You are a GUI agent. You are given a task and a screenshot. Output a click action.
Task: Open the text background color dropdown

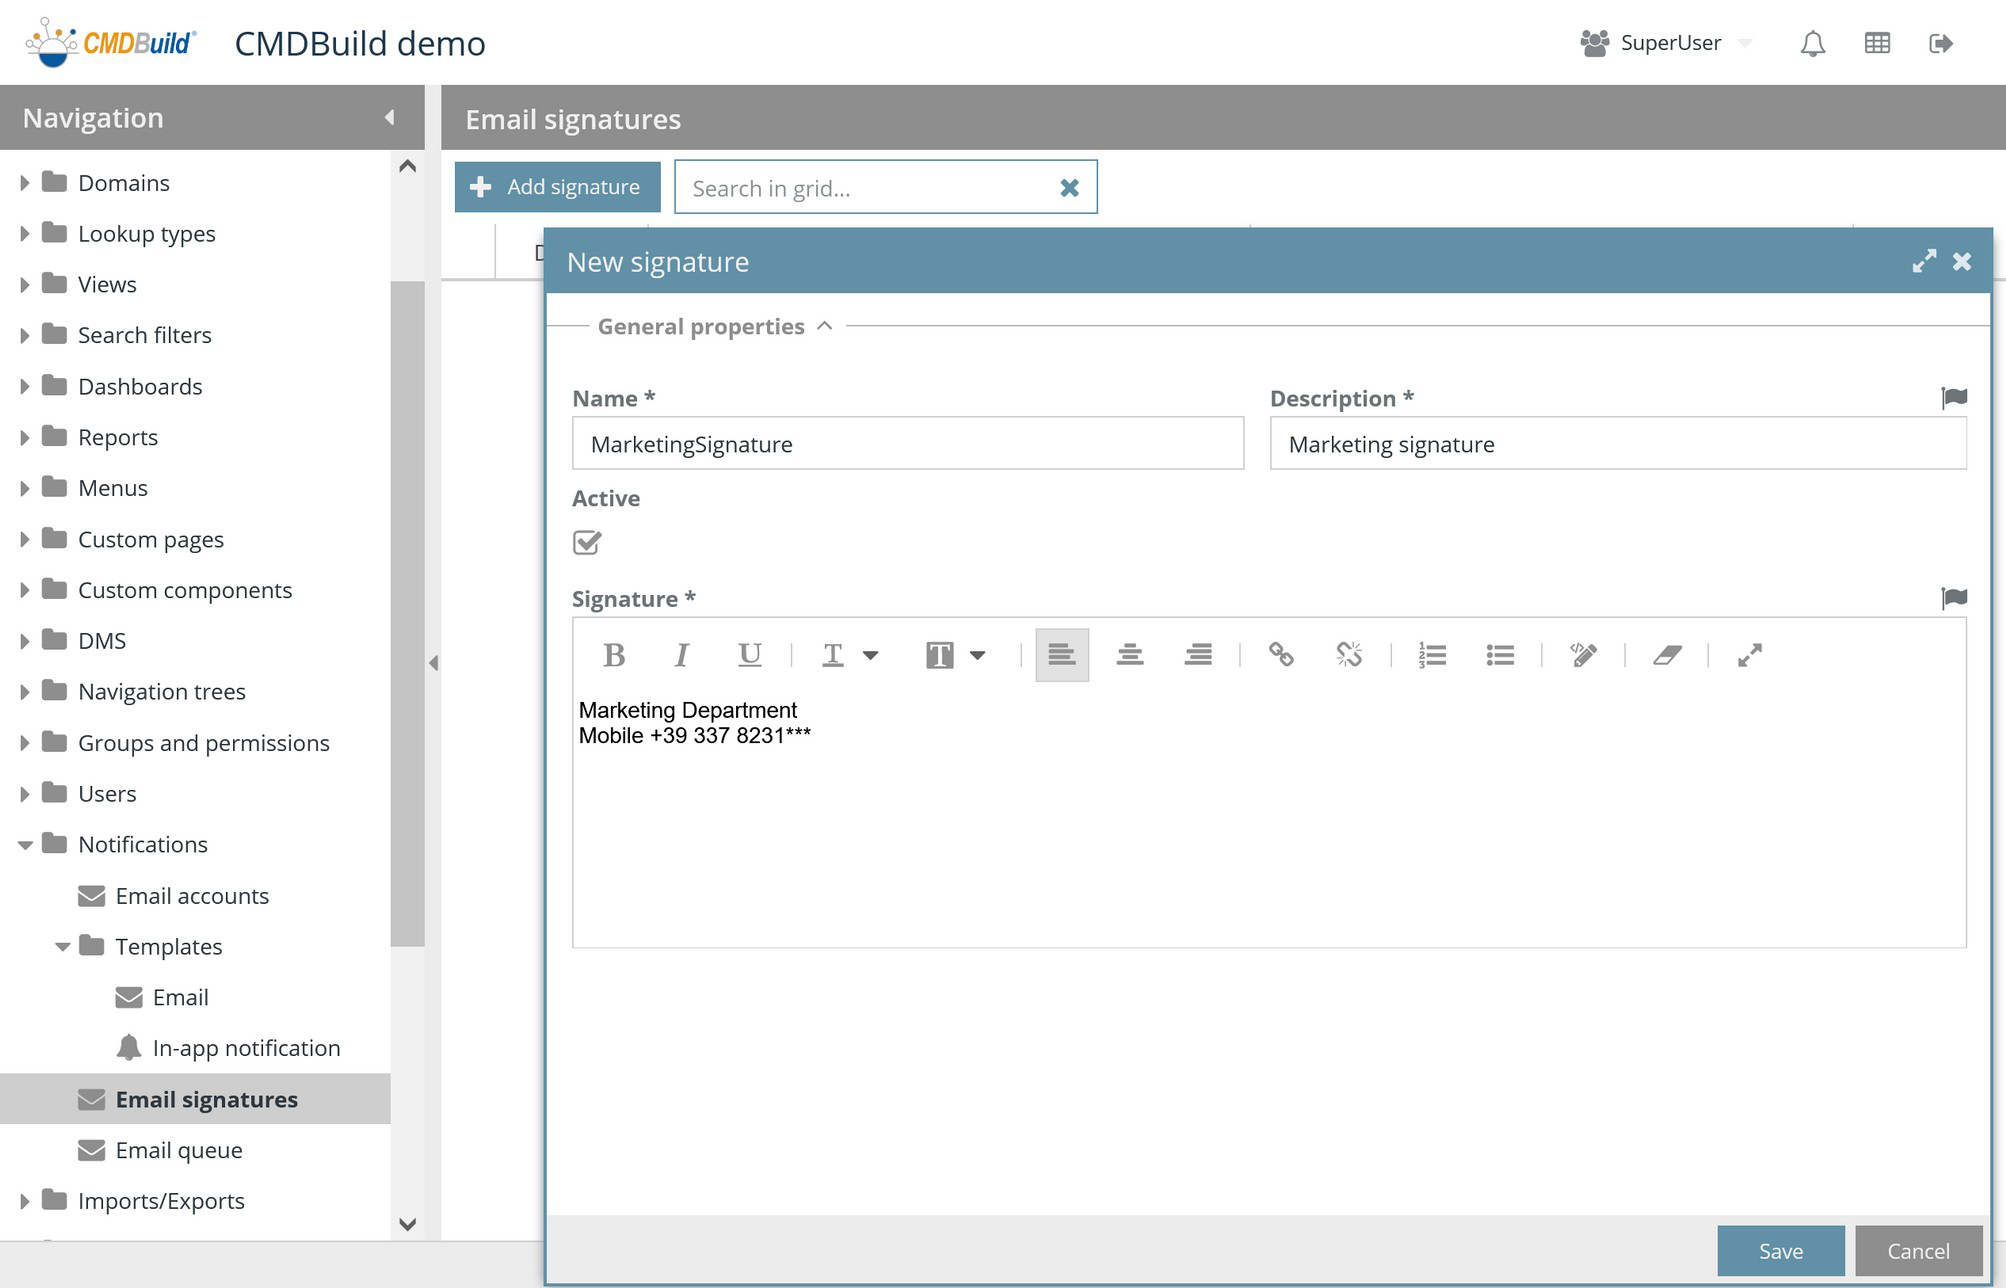[977, 655]
